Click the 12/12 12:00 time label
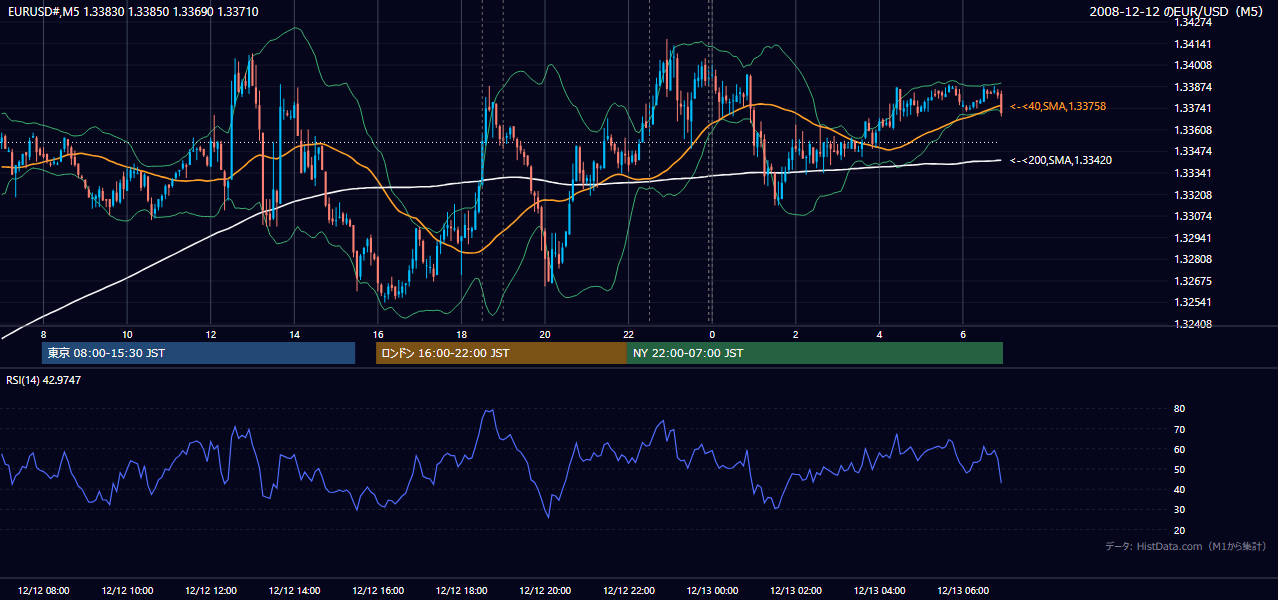 (x=210, y=591)
